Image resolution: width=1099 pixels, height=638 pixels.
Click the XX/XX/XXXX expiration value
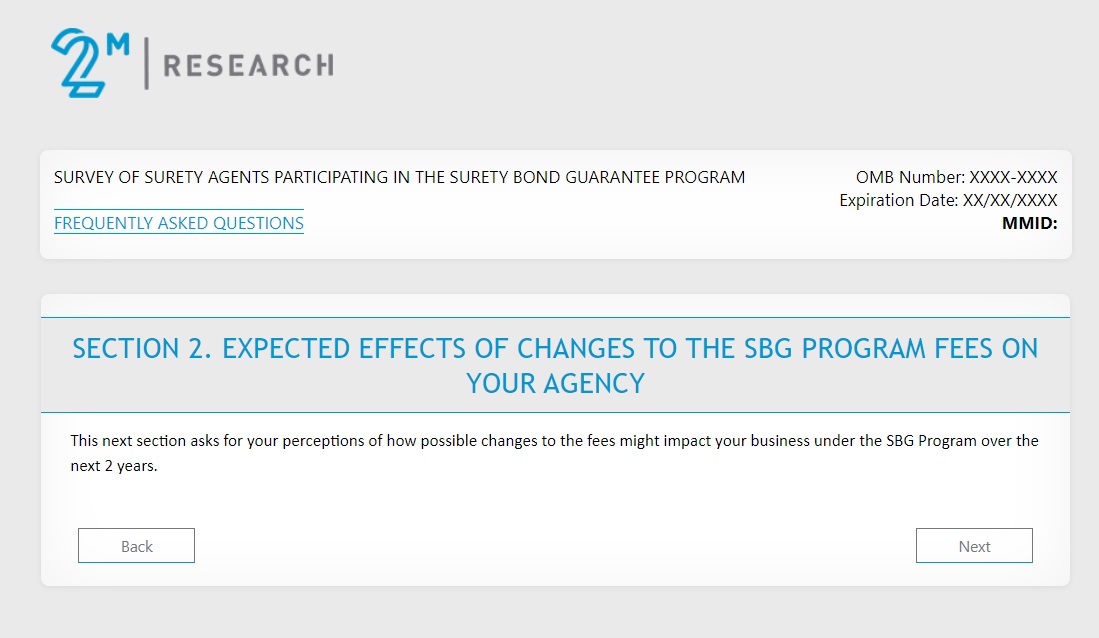tap(1009, 201)
